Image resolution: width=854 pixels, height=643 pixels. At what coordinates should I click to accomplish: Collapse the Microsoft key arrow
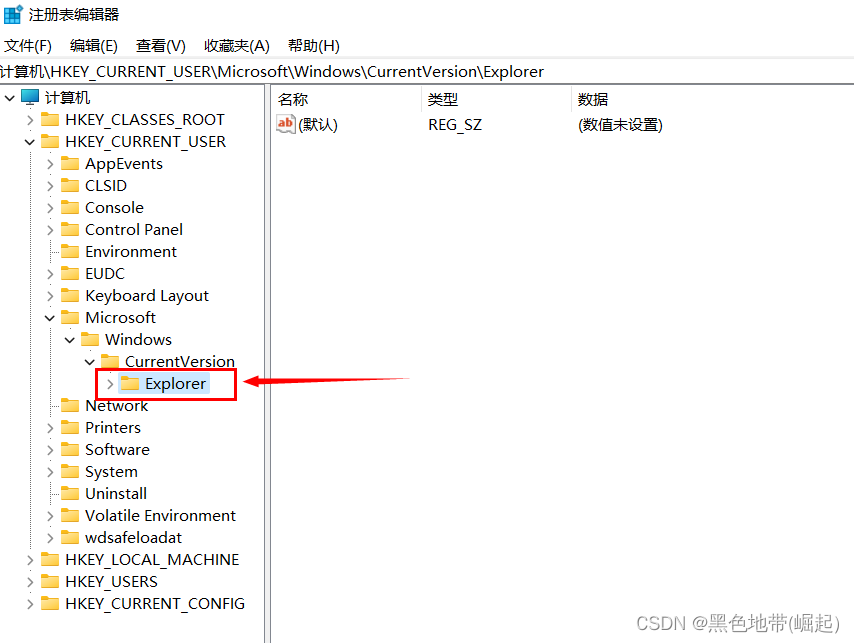pos(50,318)
